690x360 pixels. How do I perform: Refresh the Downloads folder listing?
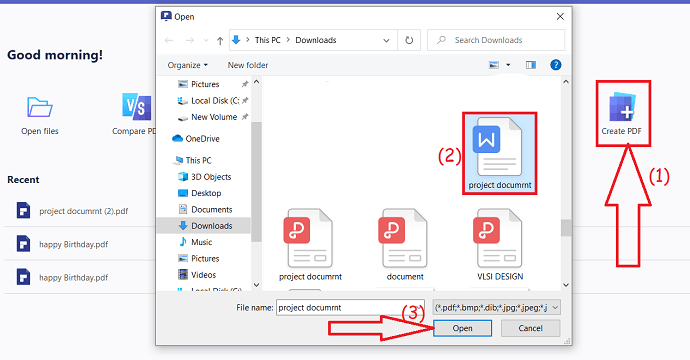[x=409, y=40]
